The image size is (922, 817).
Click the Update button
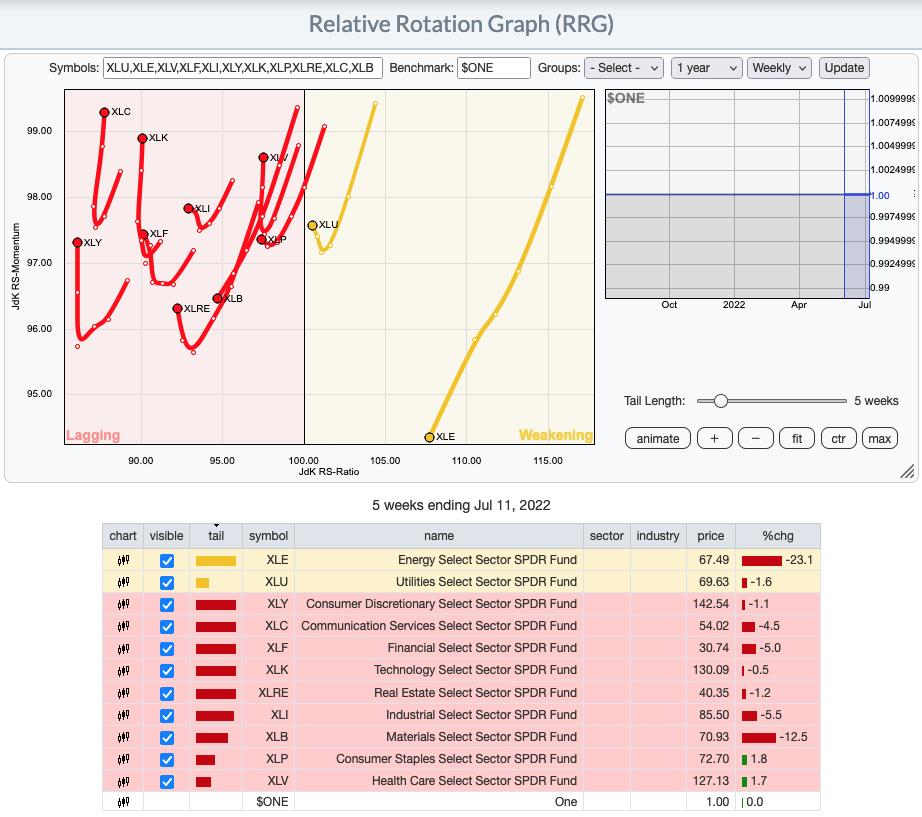tap(844, 68)
